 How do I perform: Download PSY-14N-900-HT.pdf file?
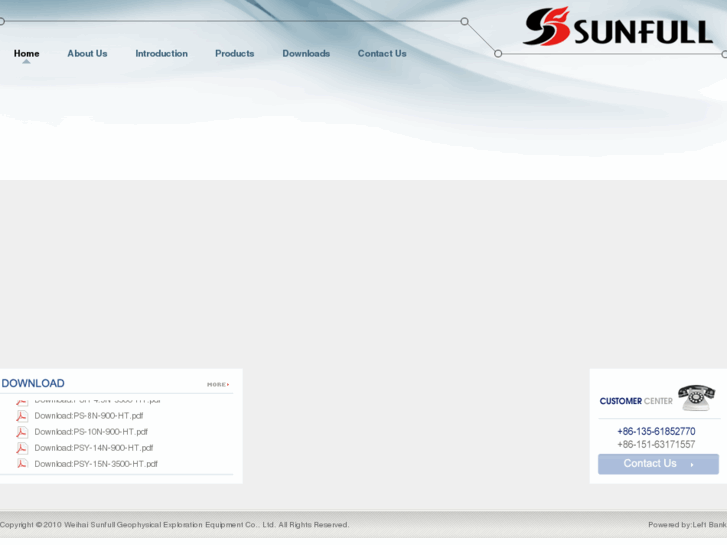click(94, 448)
